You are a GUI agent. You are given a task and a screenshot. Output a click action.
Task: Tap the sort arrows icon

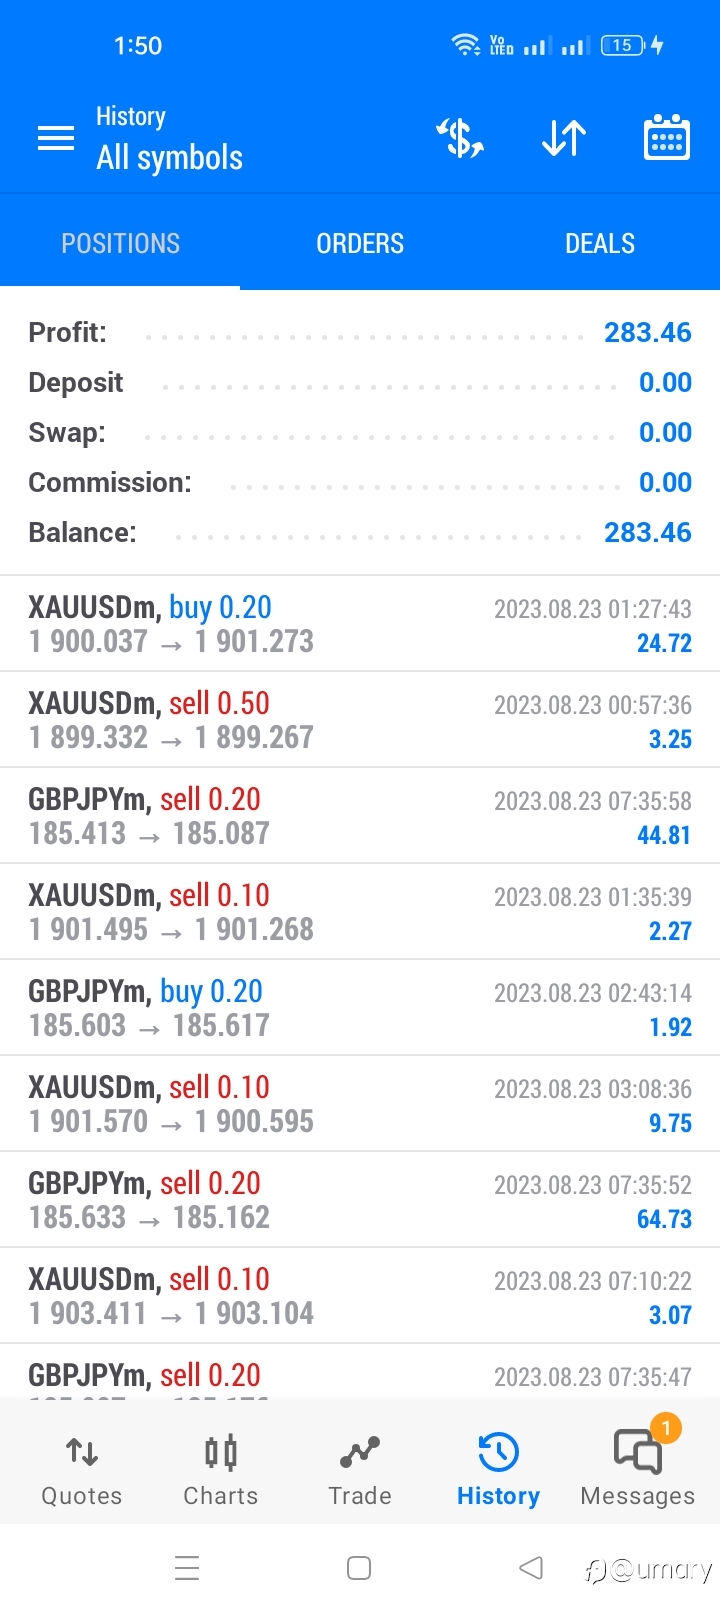pyautogui.click(x=564, y=138)
